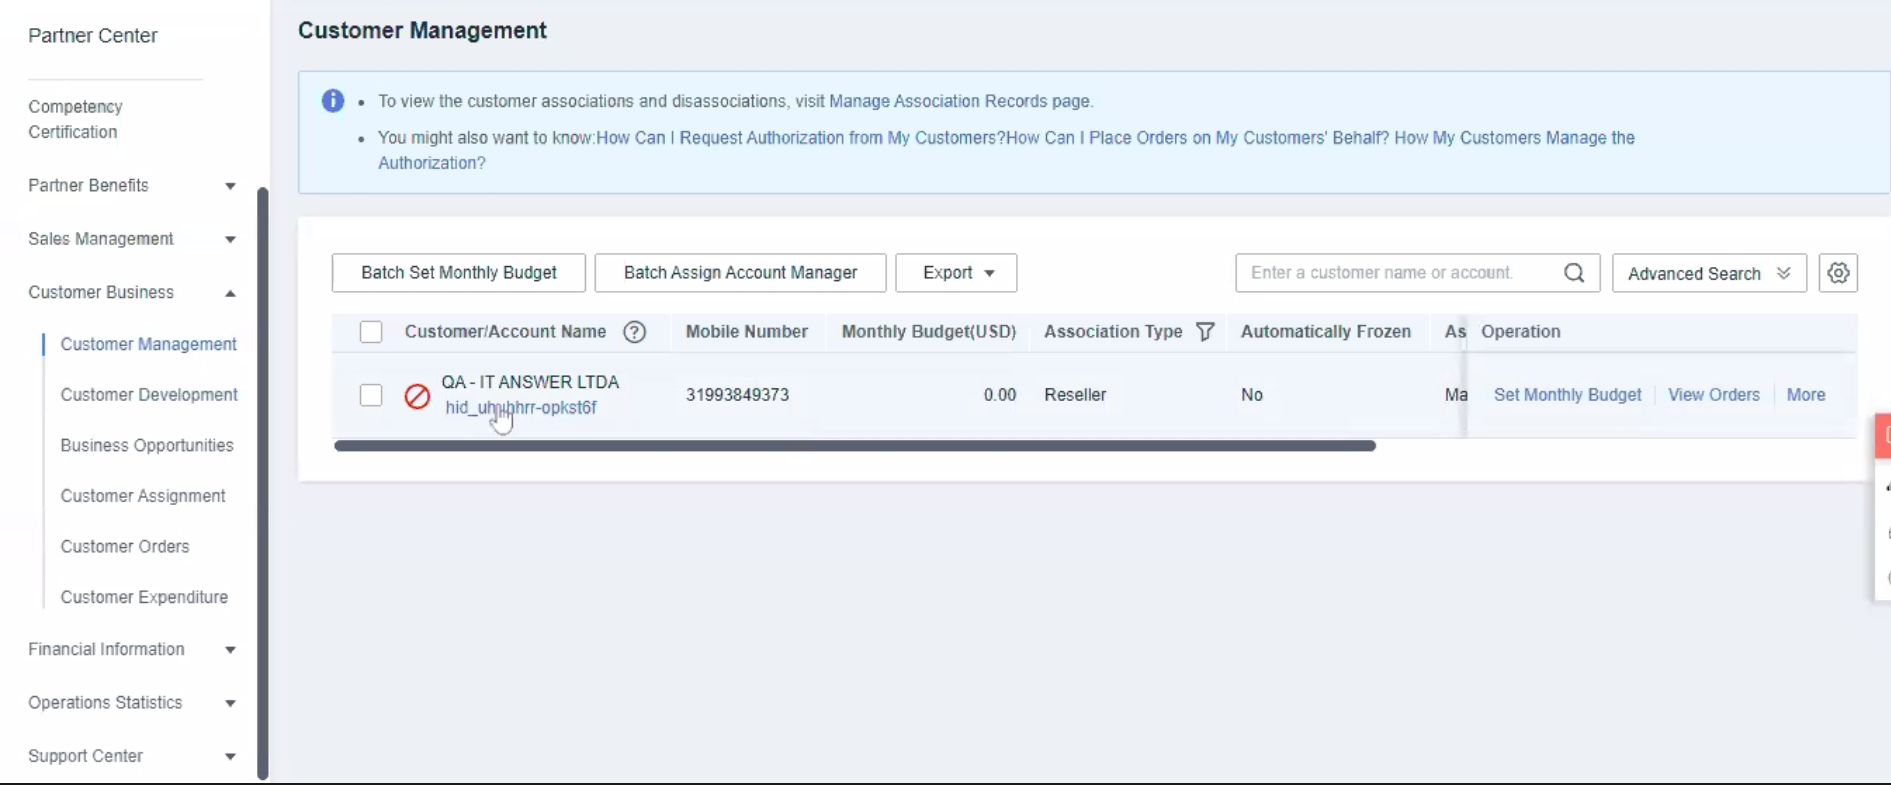Tick the select-all header checkbox
Screen dimensions: 1891x785
coord(371,332)
